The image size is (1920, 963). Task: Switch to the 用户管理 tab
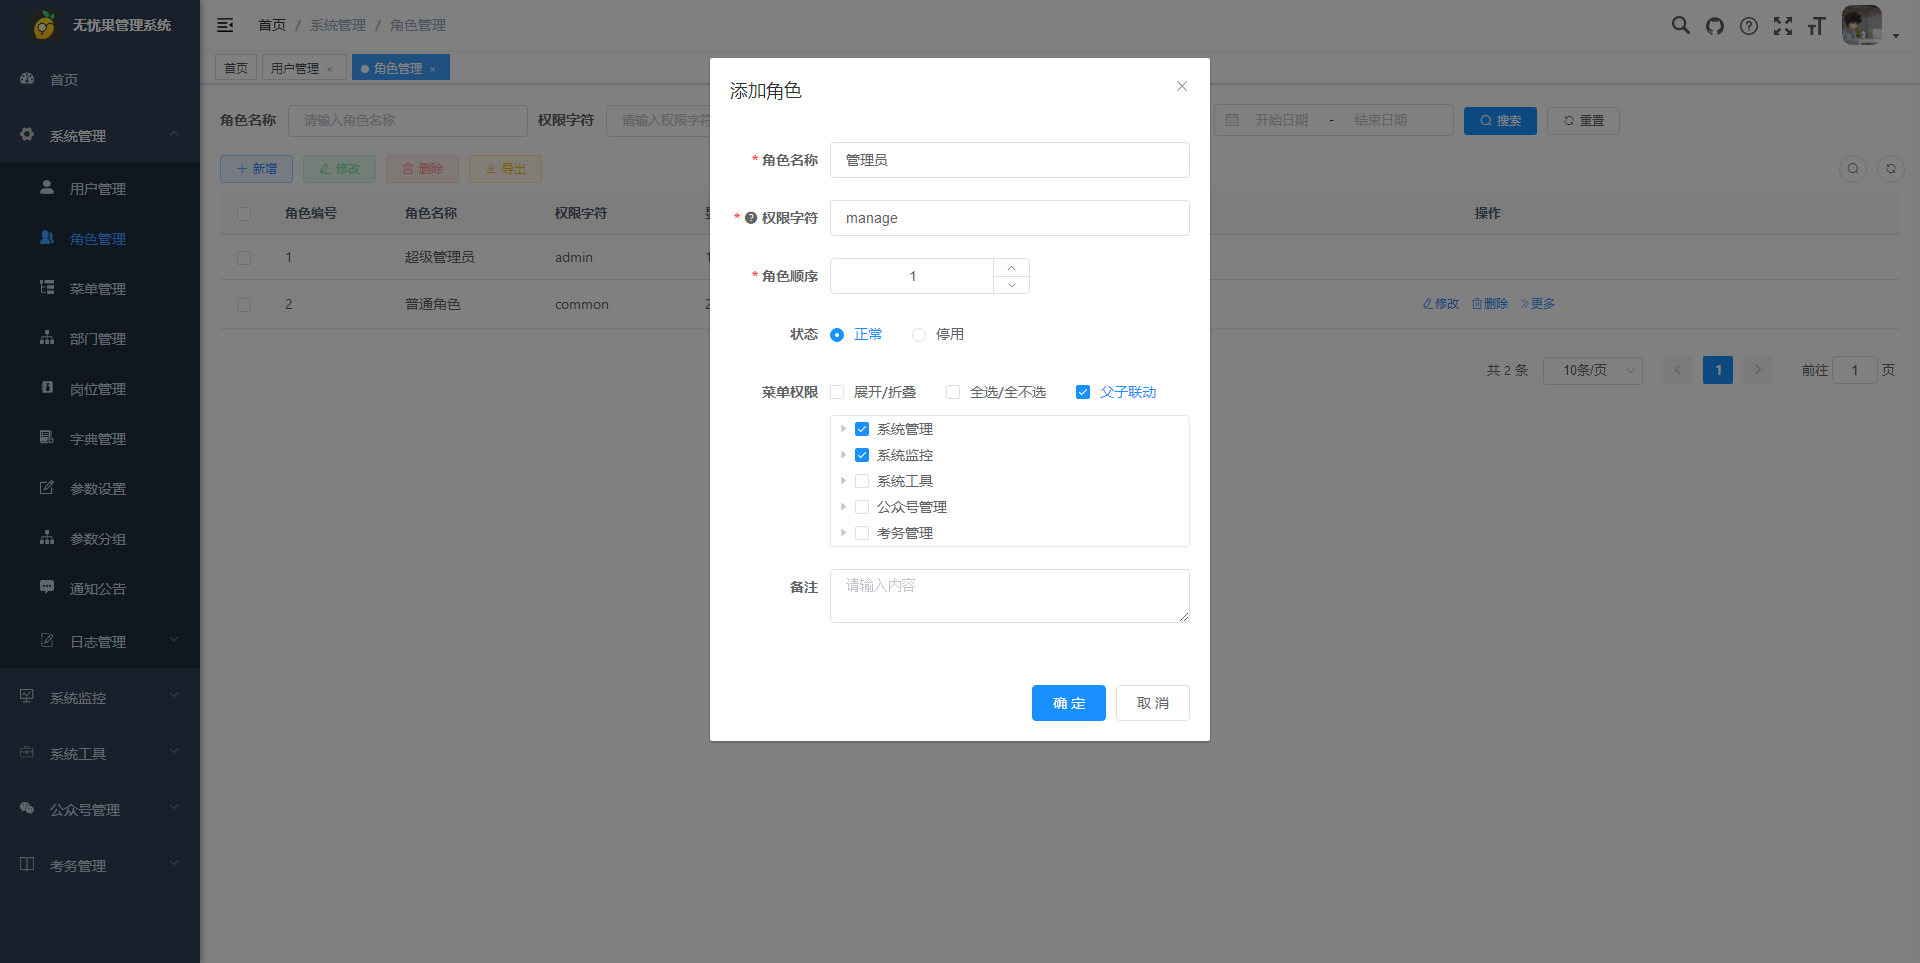(295, 68)
